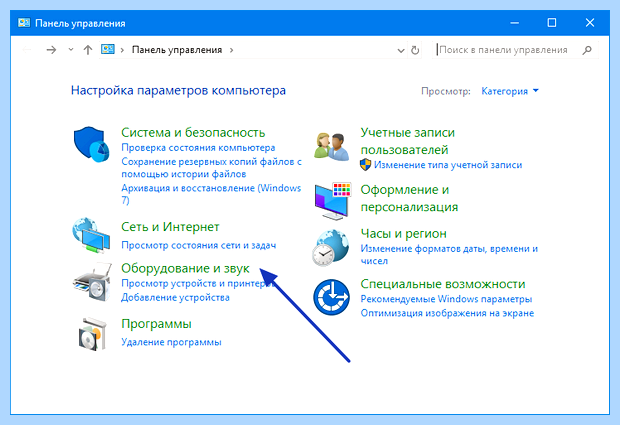Expand the chevron after Панель управления breadcrumb
The image size is (620, 425).
click(x=231, y=50)
